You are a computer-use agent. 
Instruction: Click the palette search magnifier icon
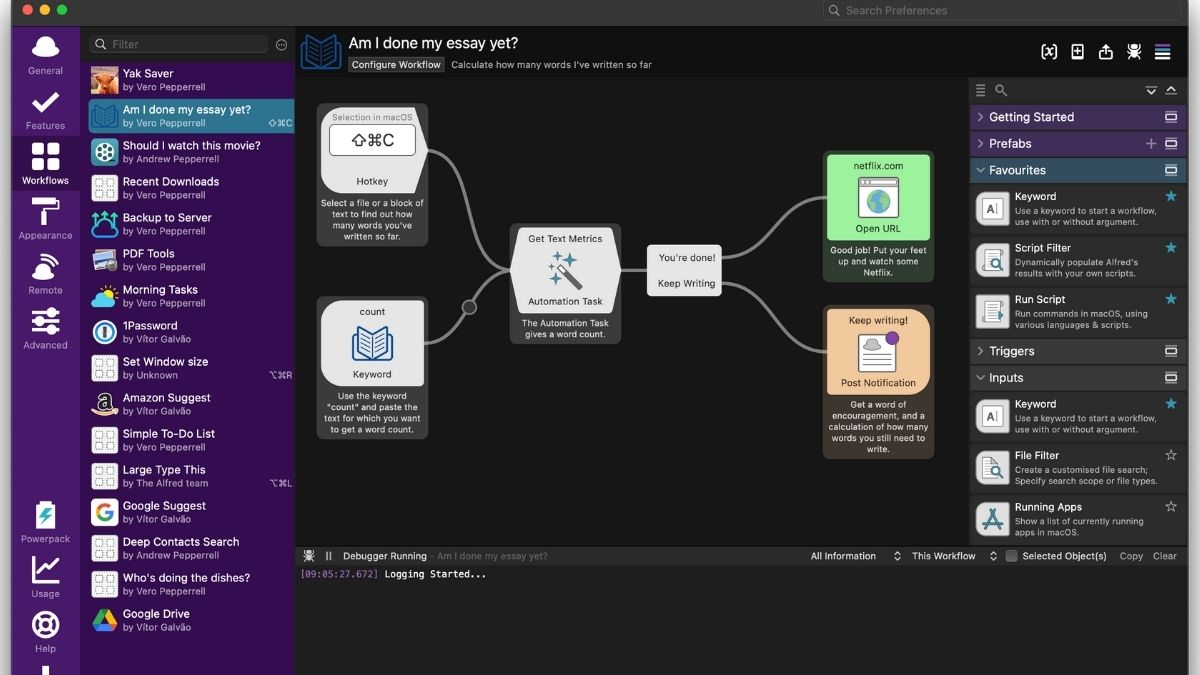[1001, 90]
